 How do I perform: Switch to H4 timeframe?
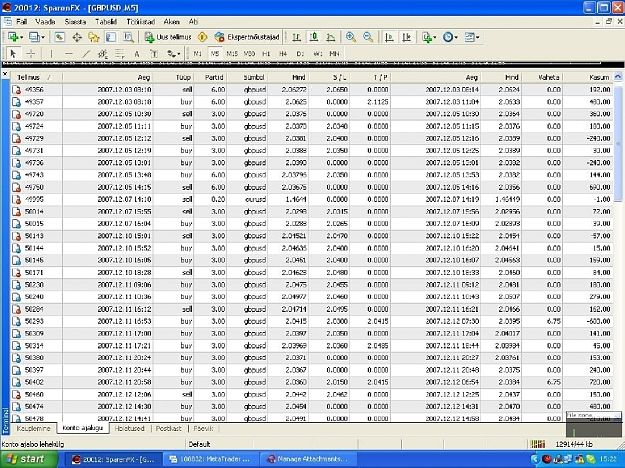[283, 53]
